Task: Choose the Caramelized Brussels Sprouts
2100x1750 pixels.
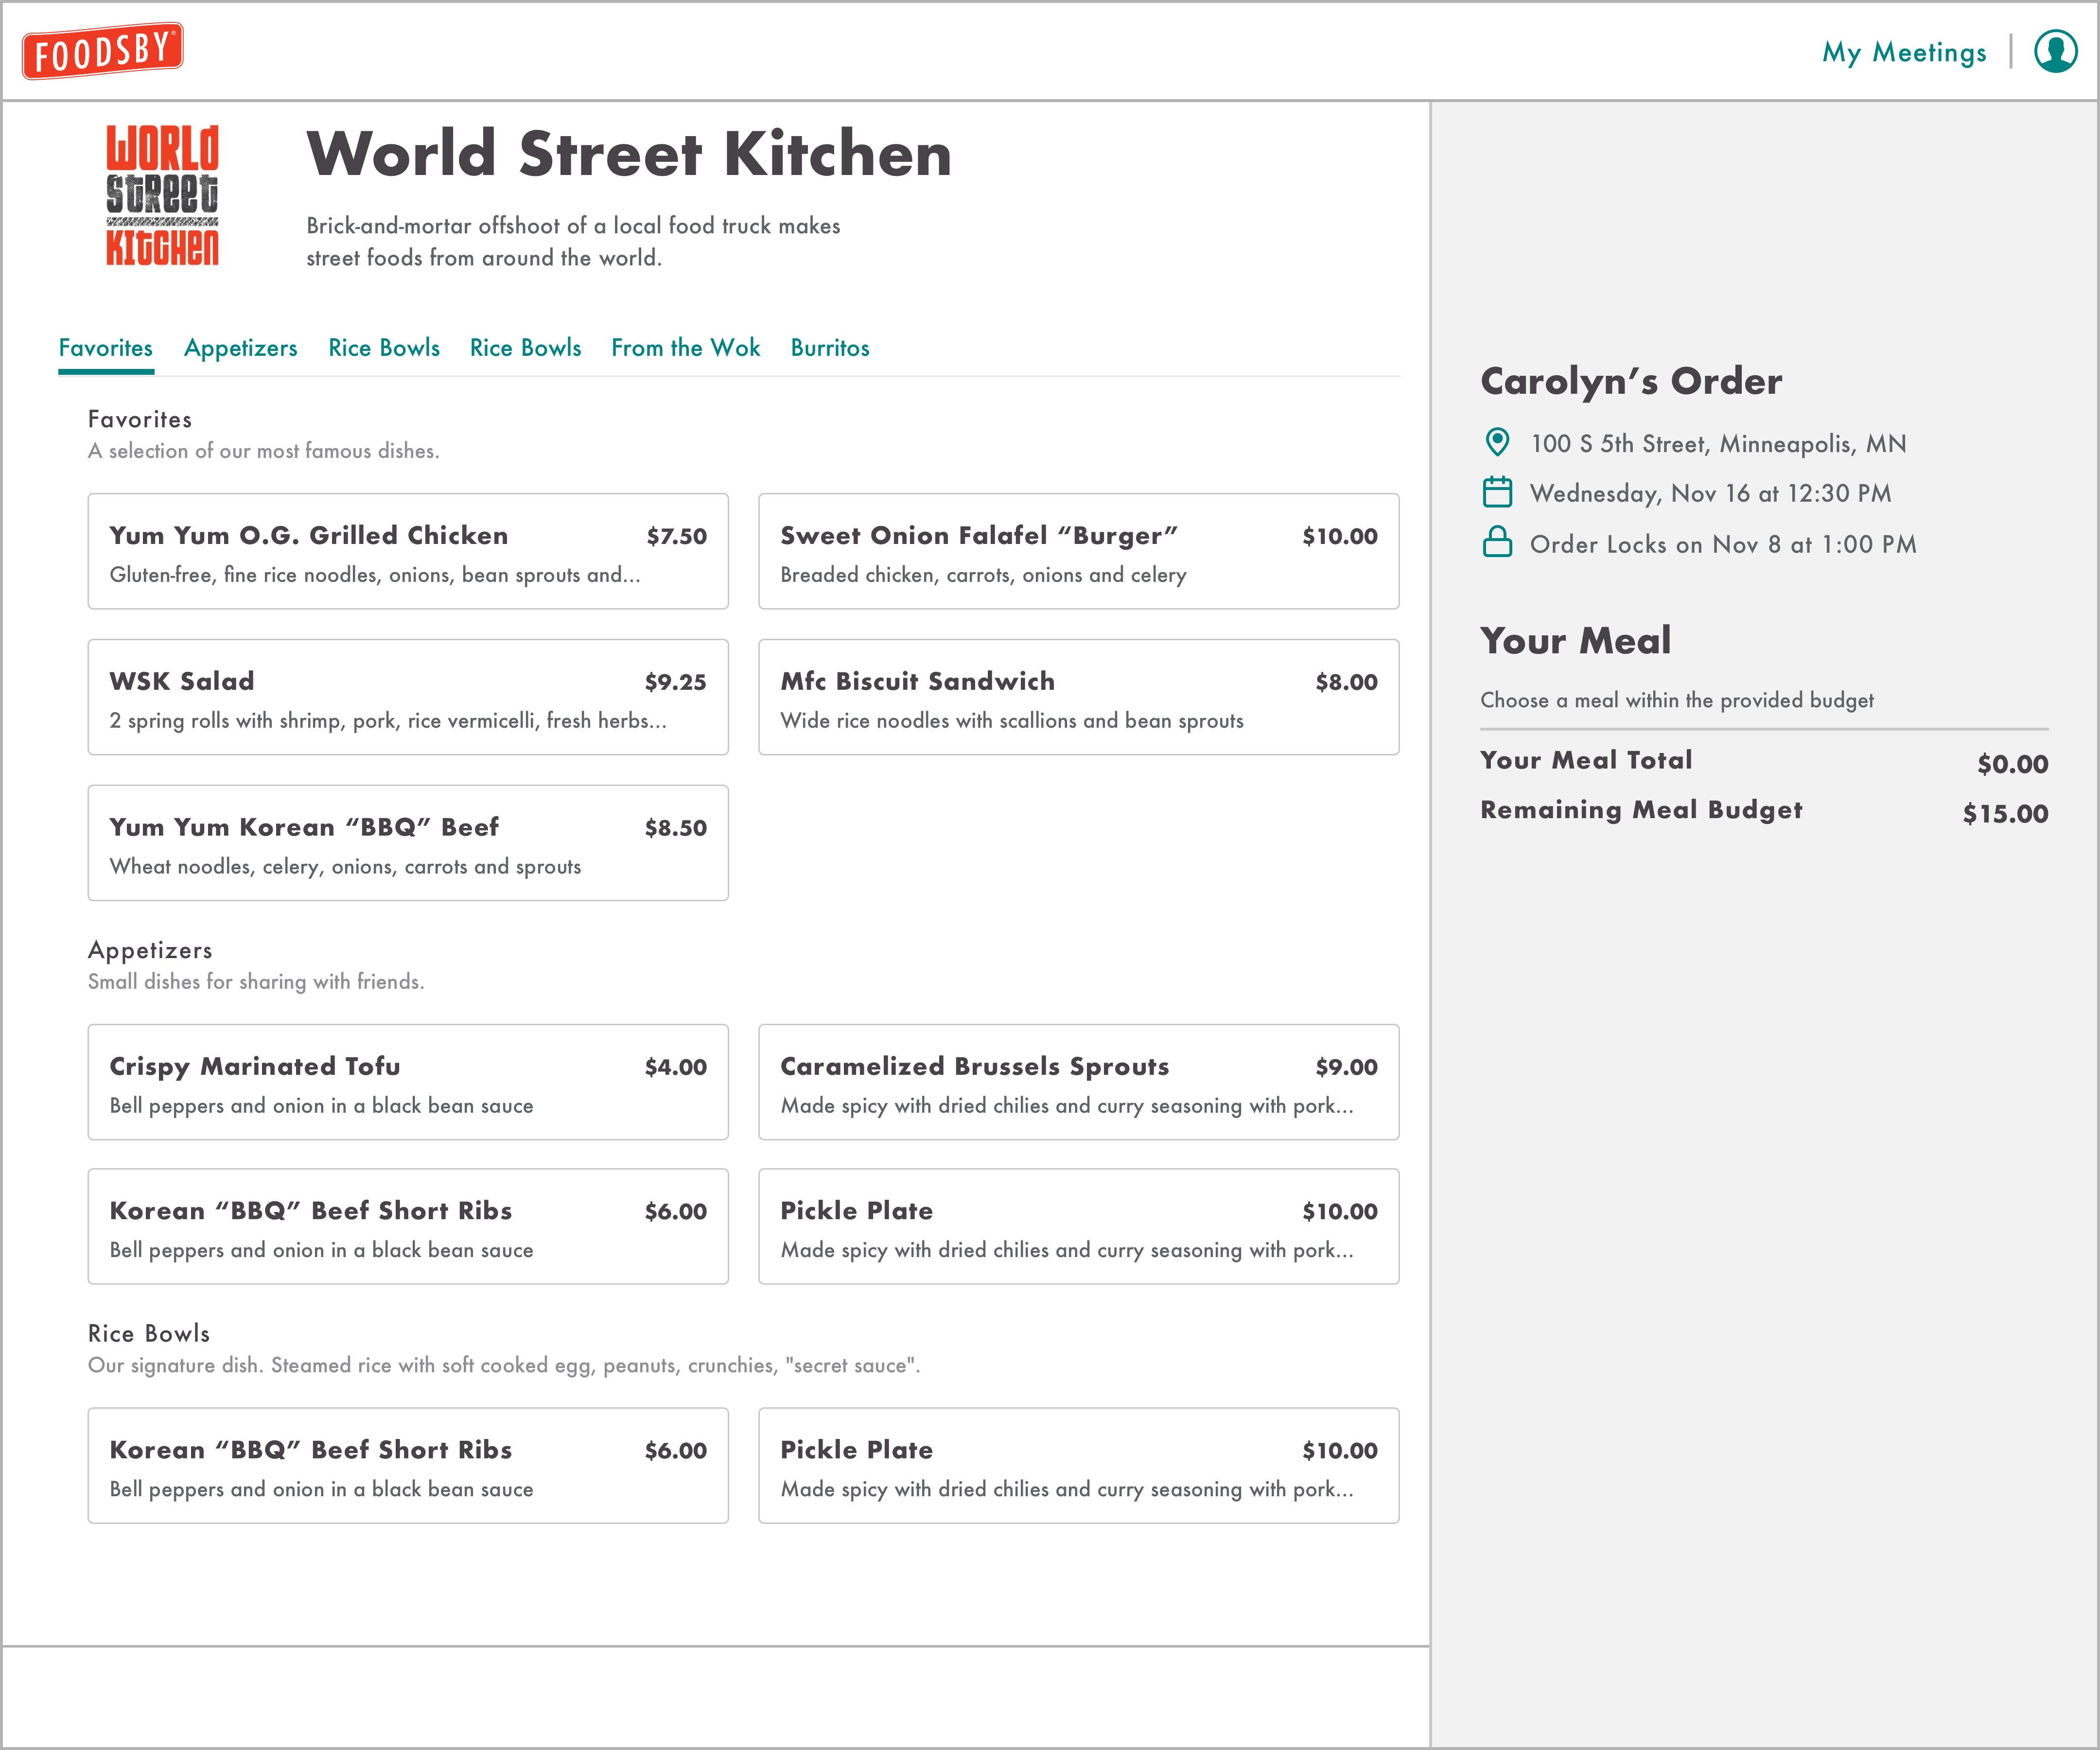Action: 1078,1082
